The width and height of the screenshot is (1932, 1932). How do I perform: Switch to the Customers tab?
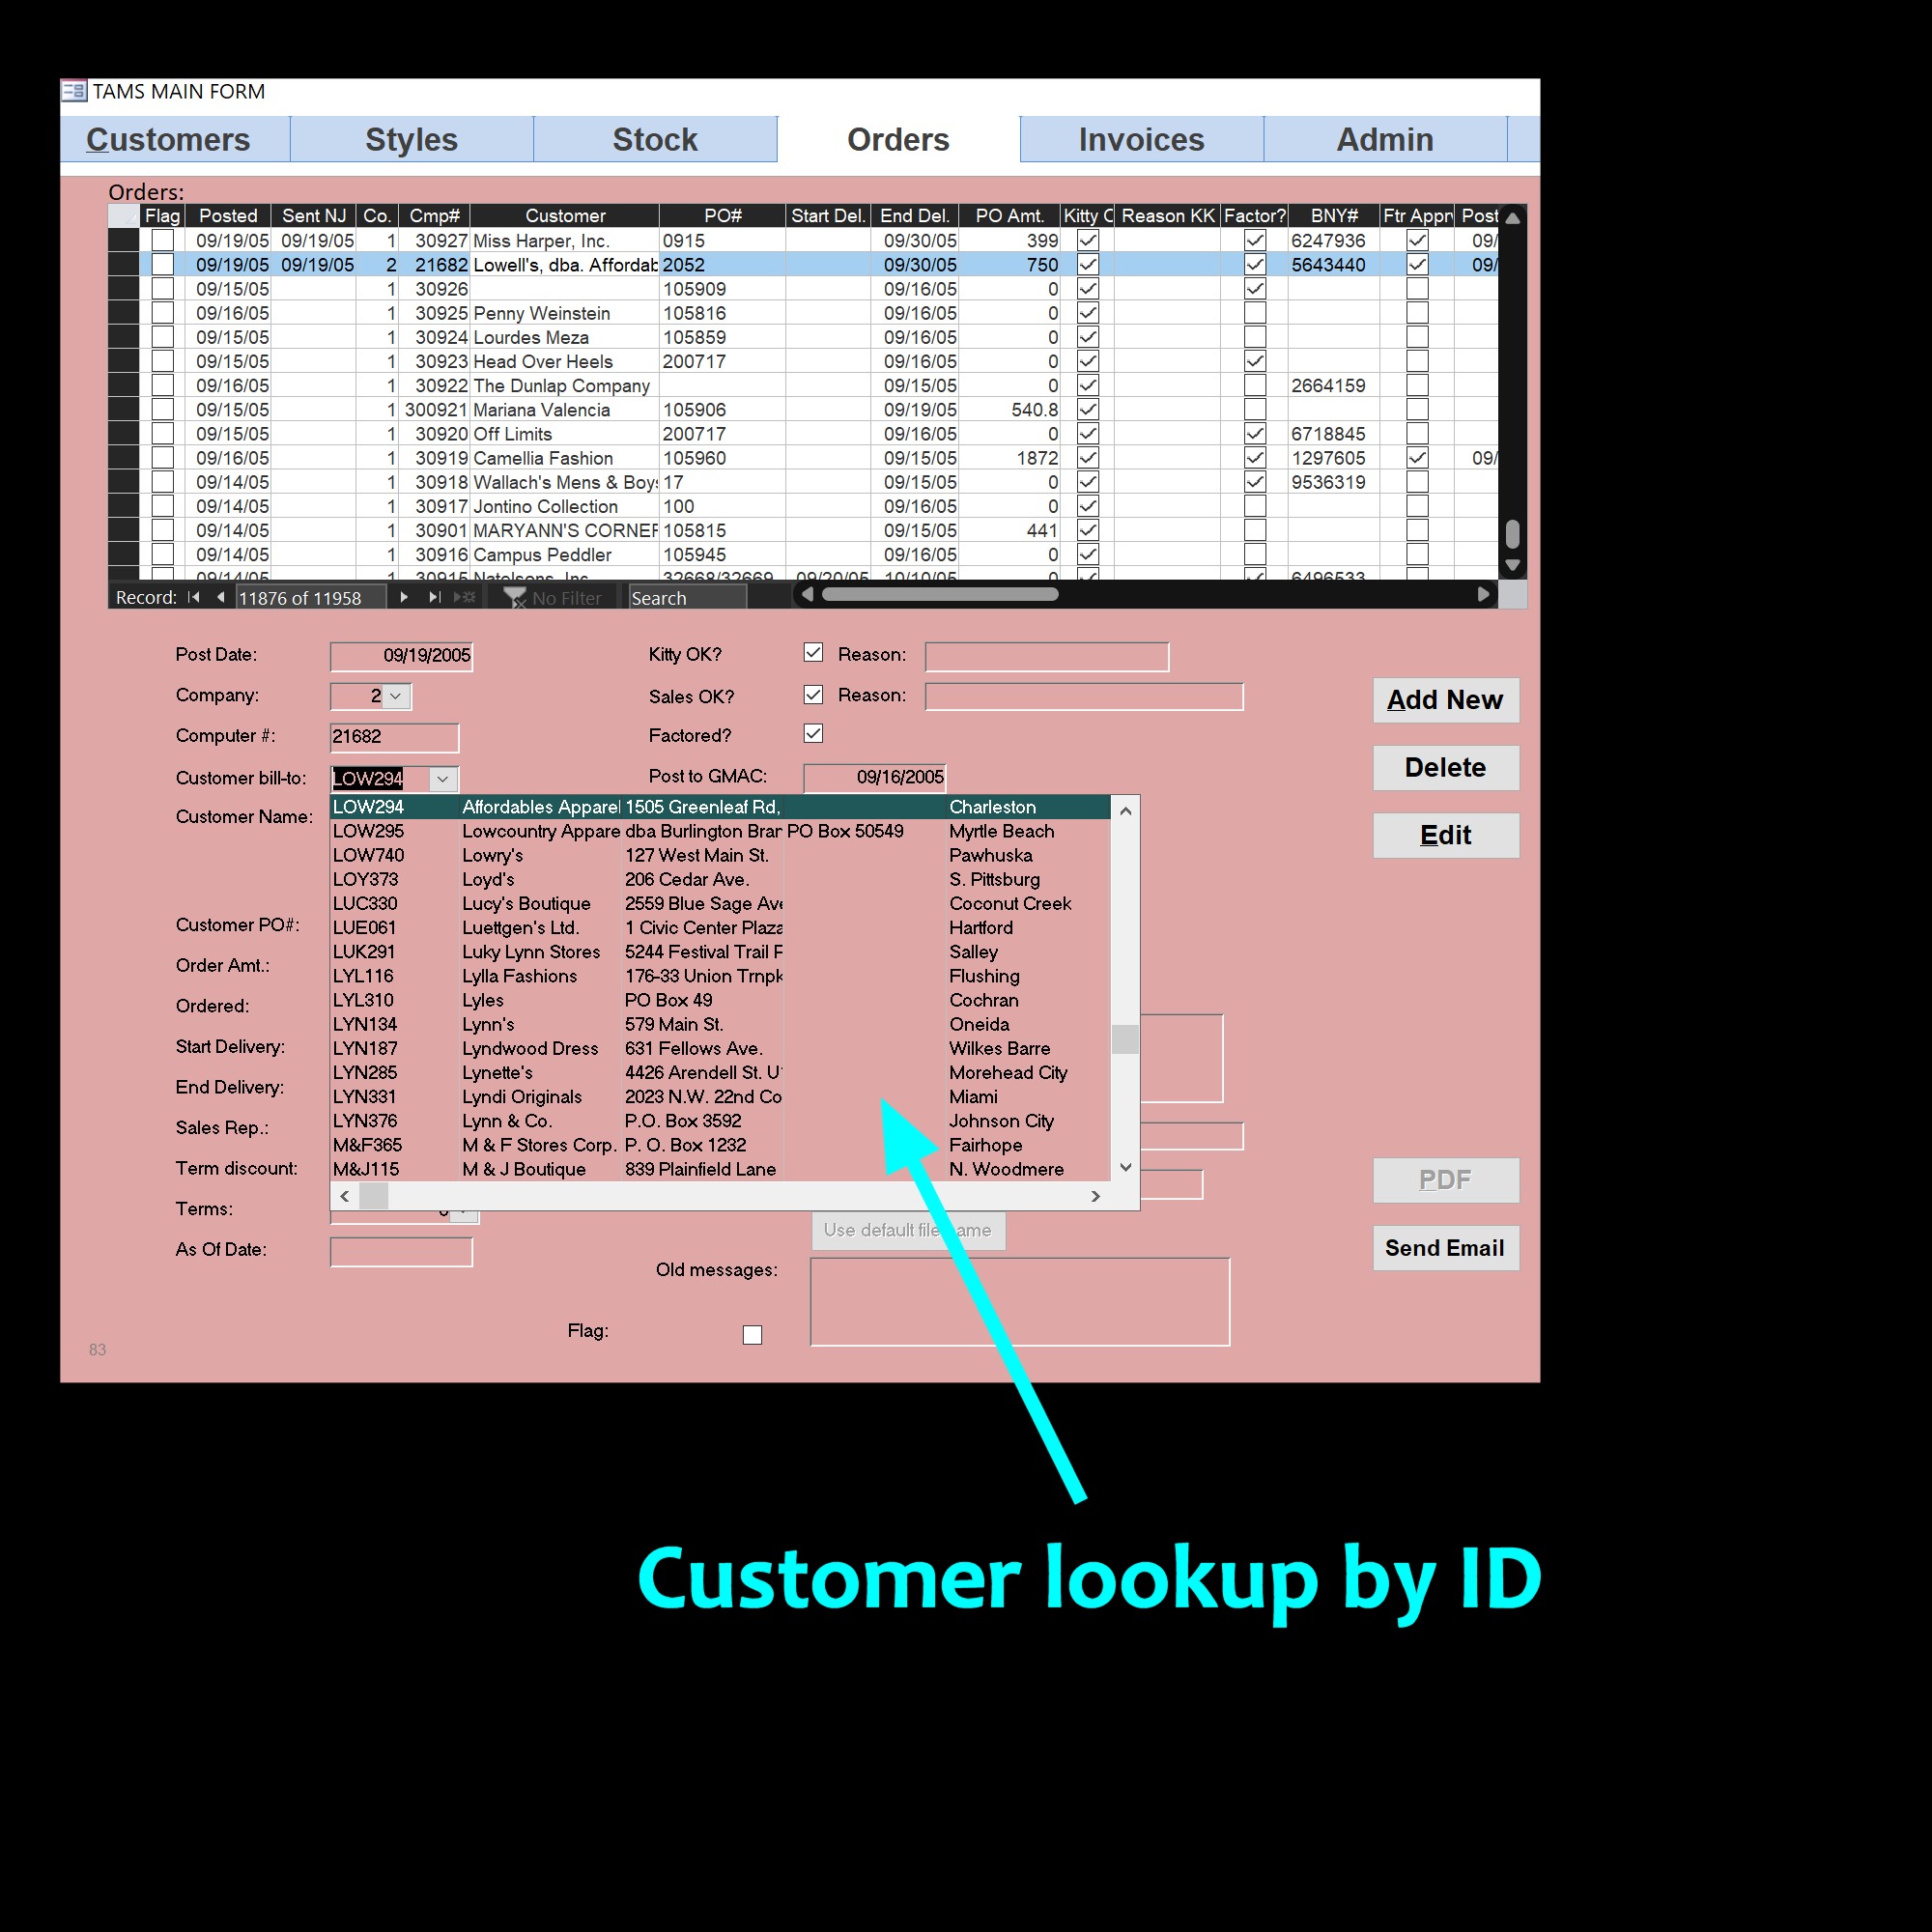point(170,139)
